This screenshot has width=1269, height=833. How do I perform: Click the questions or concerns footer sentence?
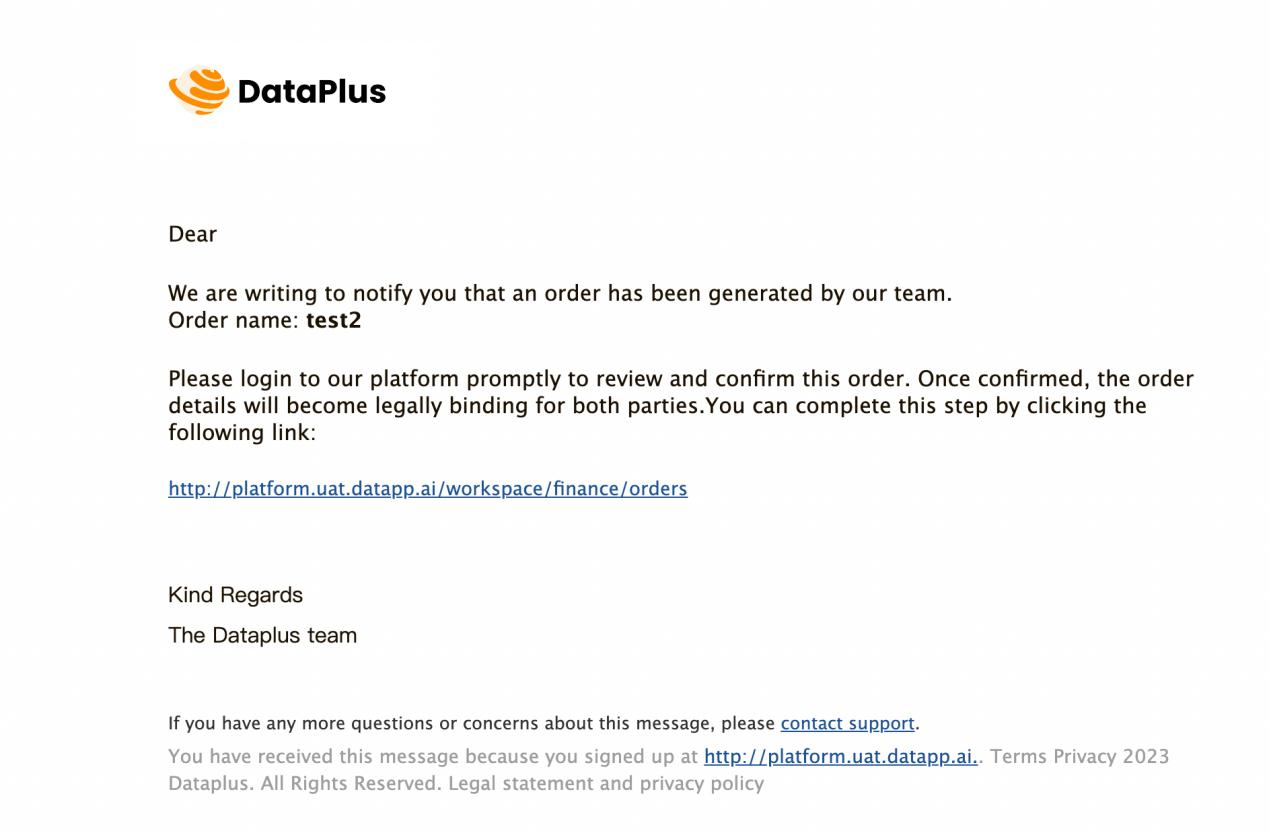pos(544,723)
